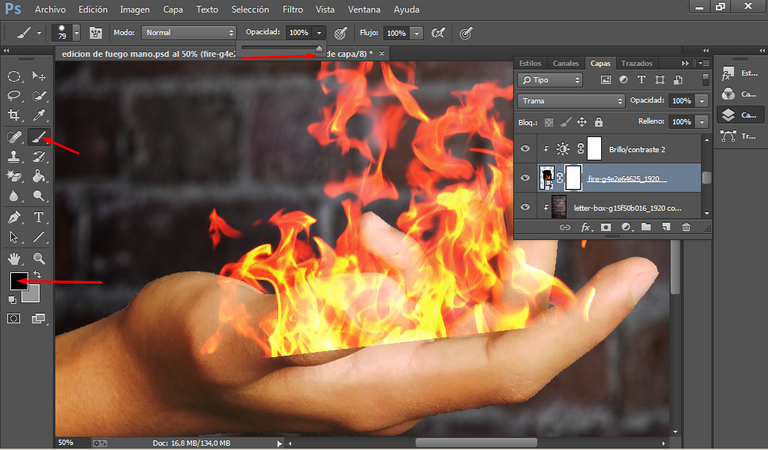Open the Texto menu
The height and width of the screenshot is (450, 768).
207,9
